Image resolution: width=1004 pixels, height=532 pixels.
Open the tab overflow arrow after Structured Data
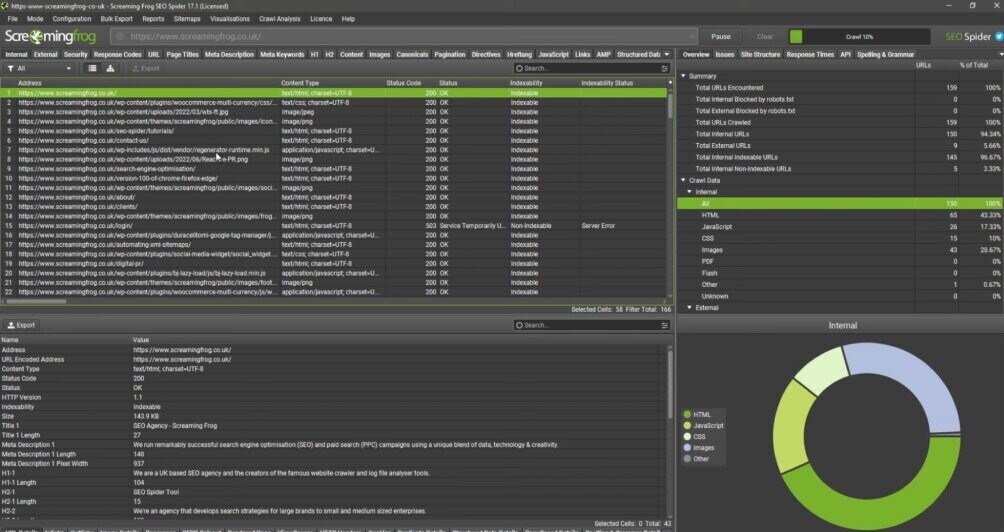667,54
